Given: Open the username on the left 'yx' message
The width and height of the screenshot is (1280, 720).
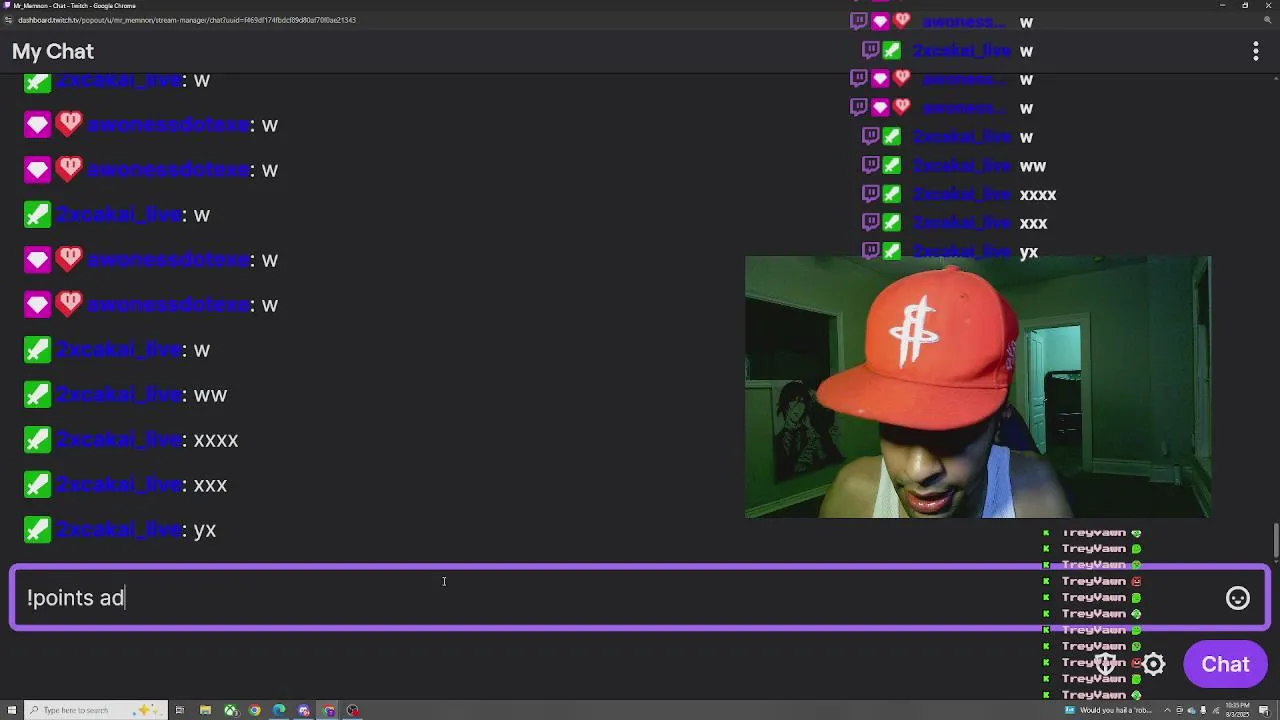Looking at the screenshot, I should (x=119, y=529).
